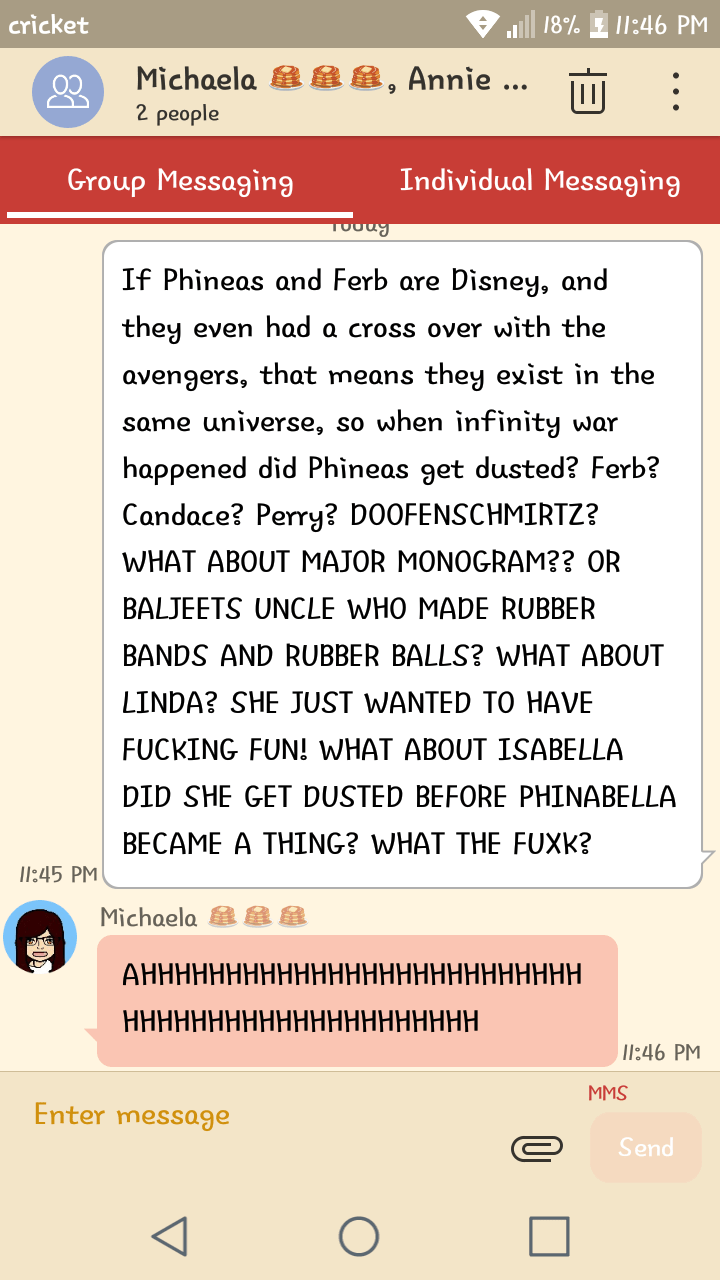Tap Michaela's AHHHH reply bubble
Screen dimensions: 720x1280
pyautogui.click(x=357, y=1000)
